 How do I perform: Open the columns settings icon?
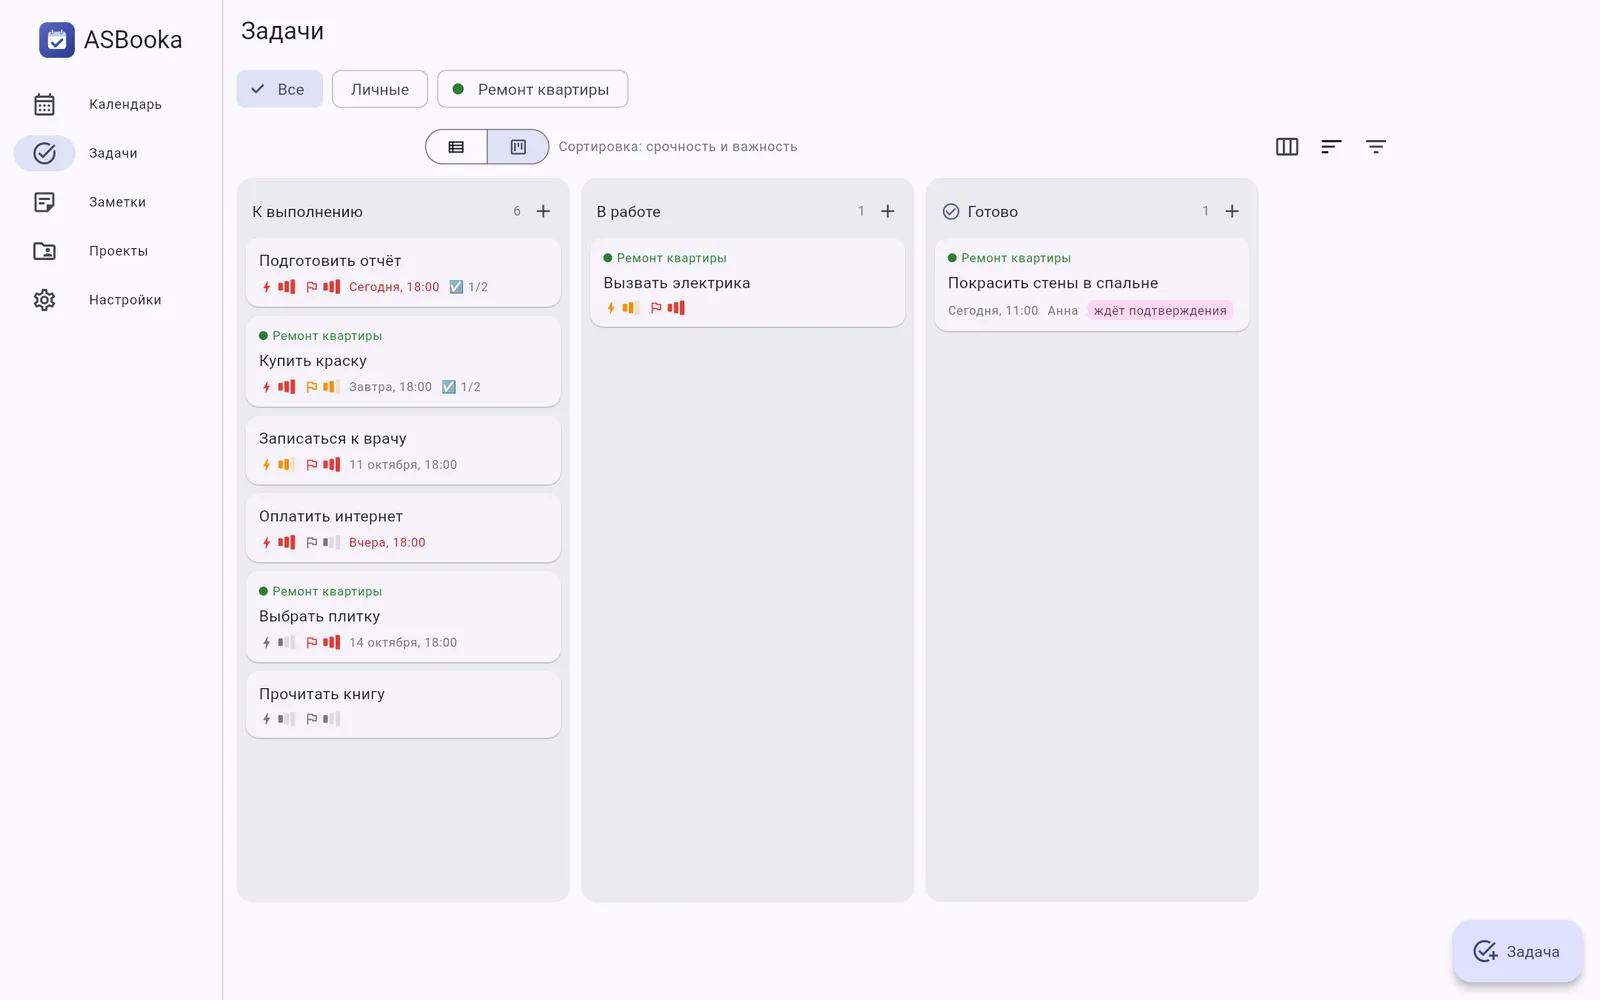1287,147
